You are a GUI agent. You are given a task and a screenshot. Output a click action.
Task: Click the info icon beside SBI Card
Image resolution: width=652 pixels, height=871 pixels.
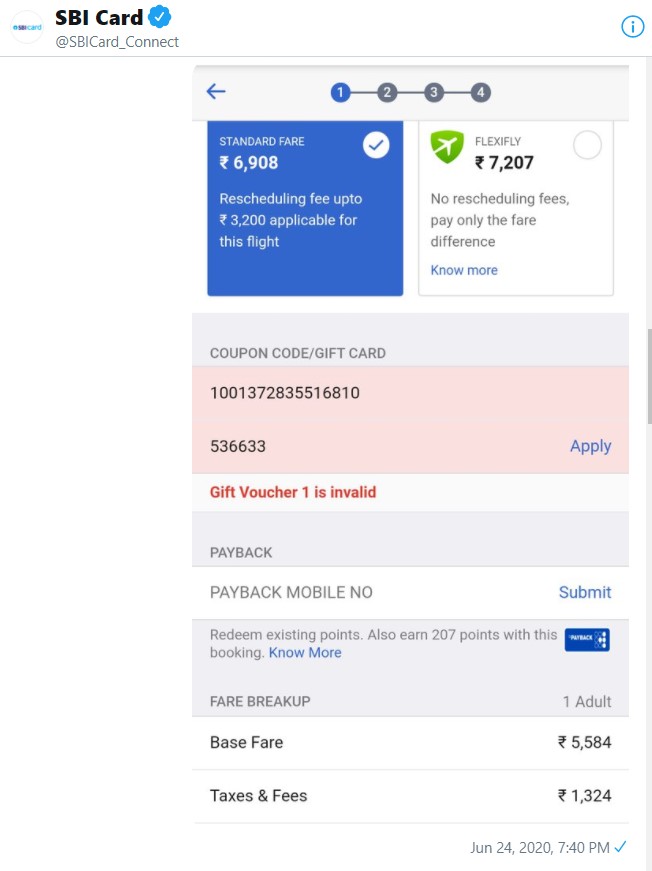point(633,27)
